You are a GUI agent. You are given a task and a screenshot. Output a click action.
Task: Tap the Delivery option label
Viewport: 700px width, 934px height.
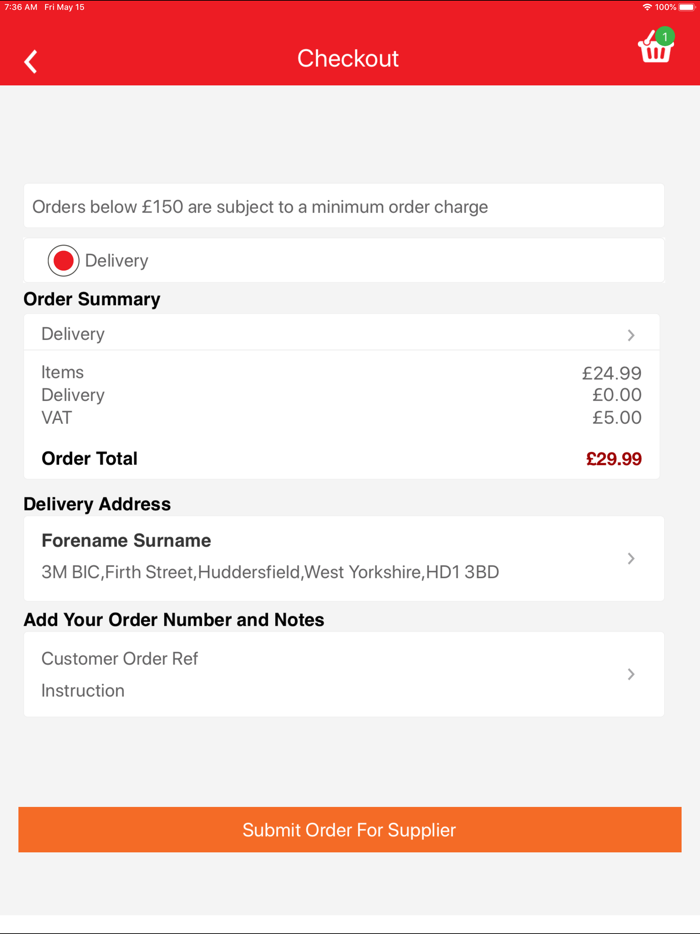117,261
